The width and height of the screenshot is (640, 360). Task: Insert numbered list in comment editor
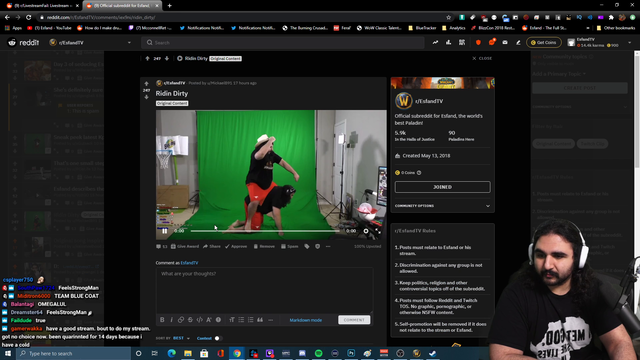tap(251, 320)
